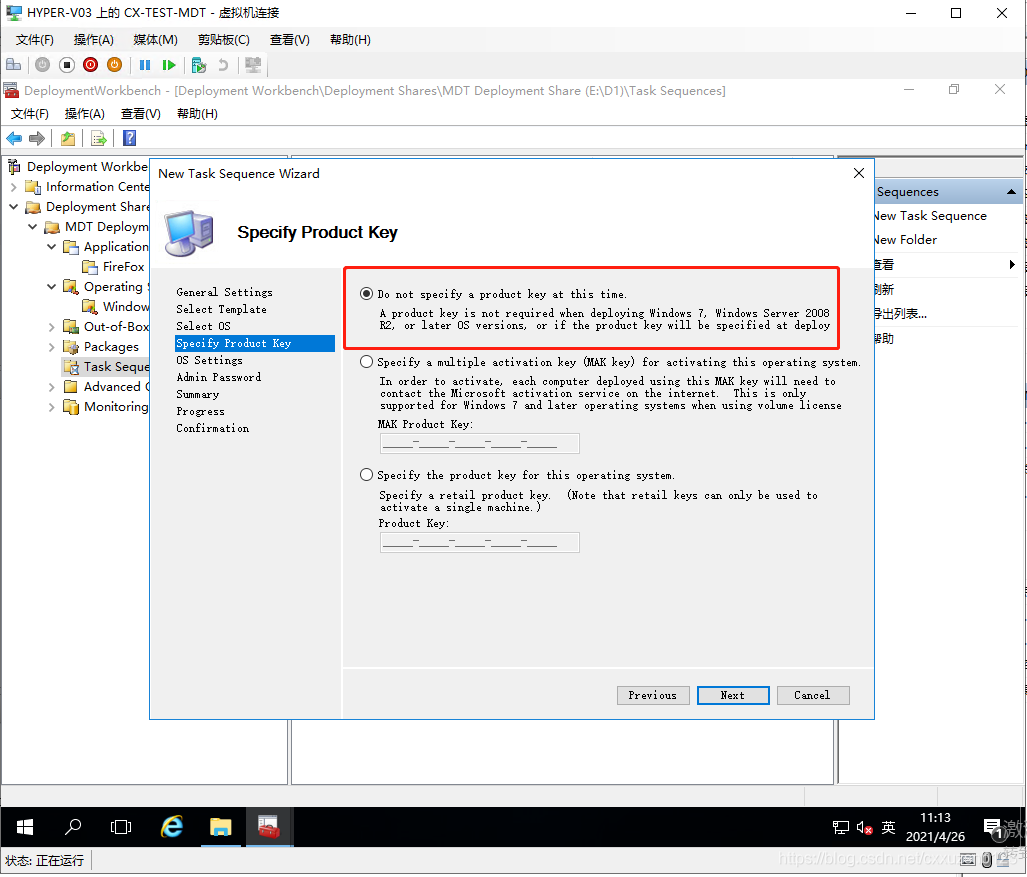Expand Information Center tree node
The image size is (1027, 877).
tap(14, 187)
